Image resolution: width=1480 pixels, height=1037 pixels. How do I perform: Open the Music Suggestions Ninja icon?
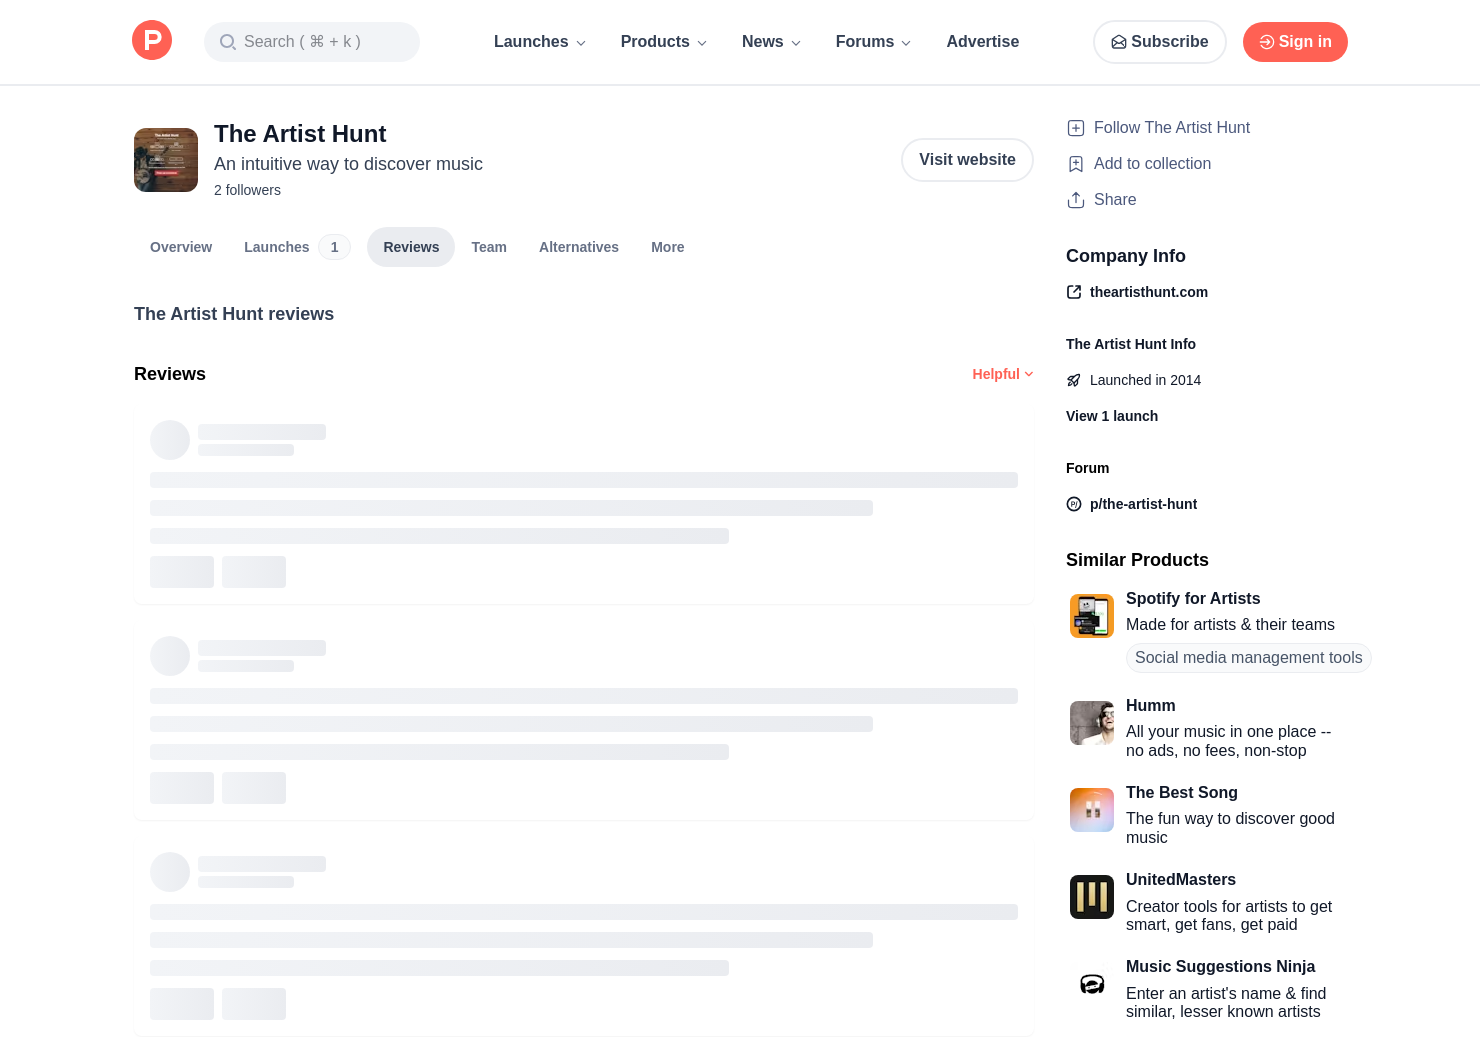click(x=1091, y=984)
